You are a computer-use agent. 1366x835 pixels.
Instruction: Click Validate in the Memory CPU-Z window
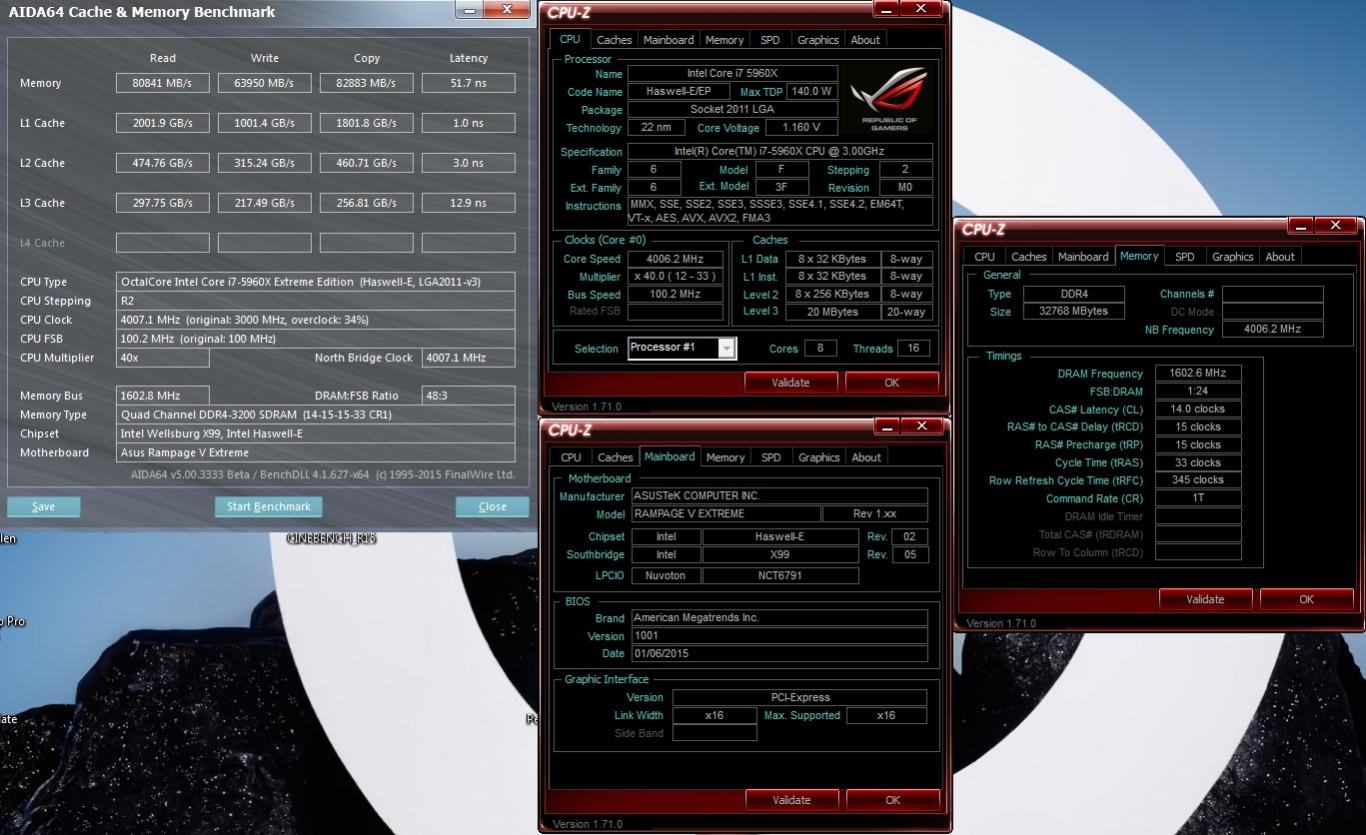click(x=1205, y=599)
